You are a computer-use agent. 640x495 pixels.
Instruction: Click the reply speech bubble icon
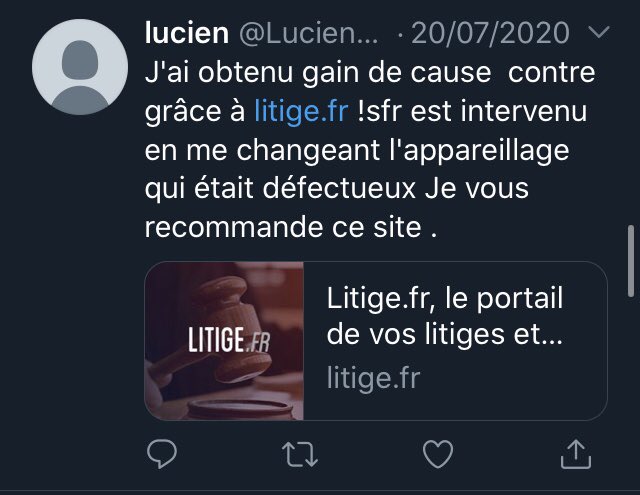pyautogui.click(x=162, y=453)
